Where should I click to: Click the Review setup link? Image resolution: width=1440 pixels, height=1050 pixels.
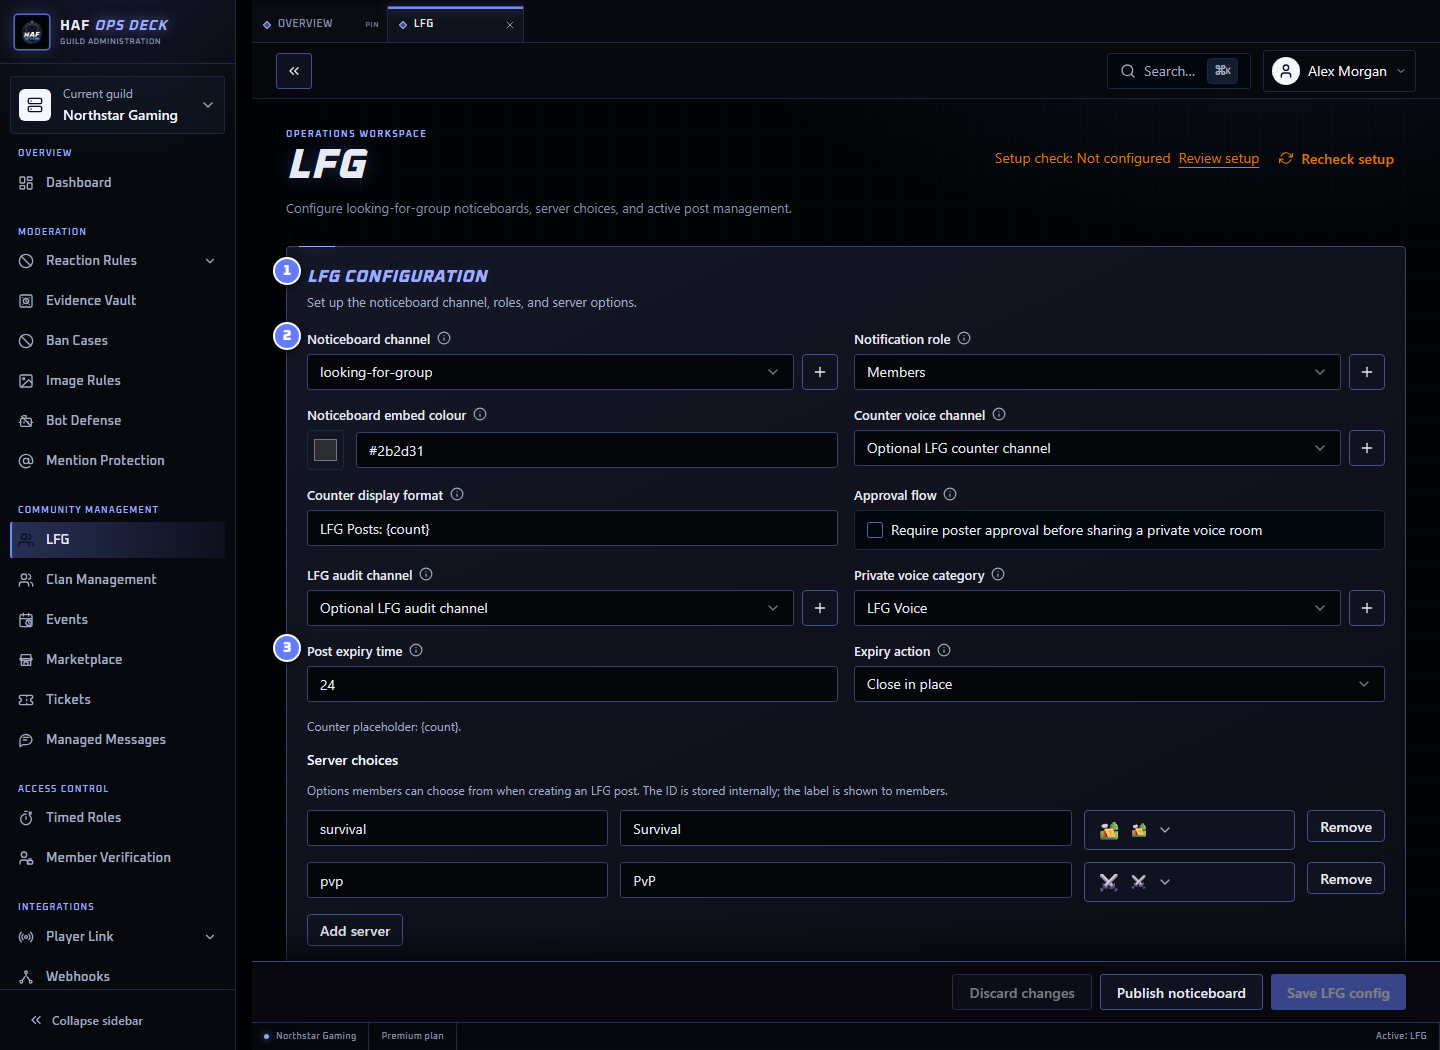[x=1219, y=159]
